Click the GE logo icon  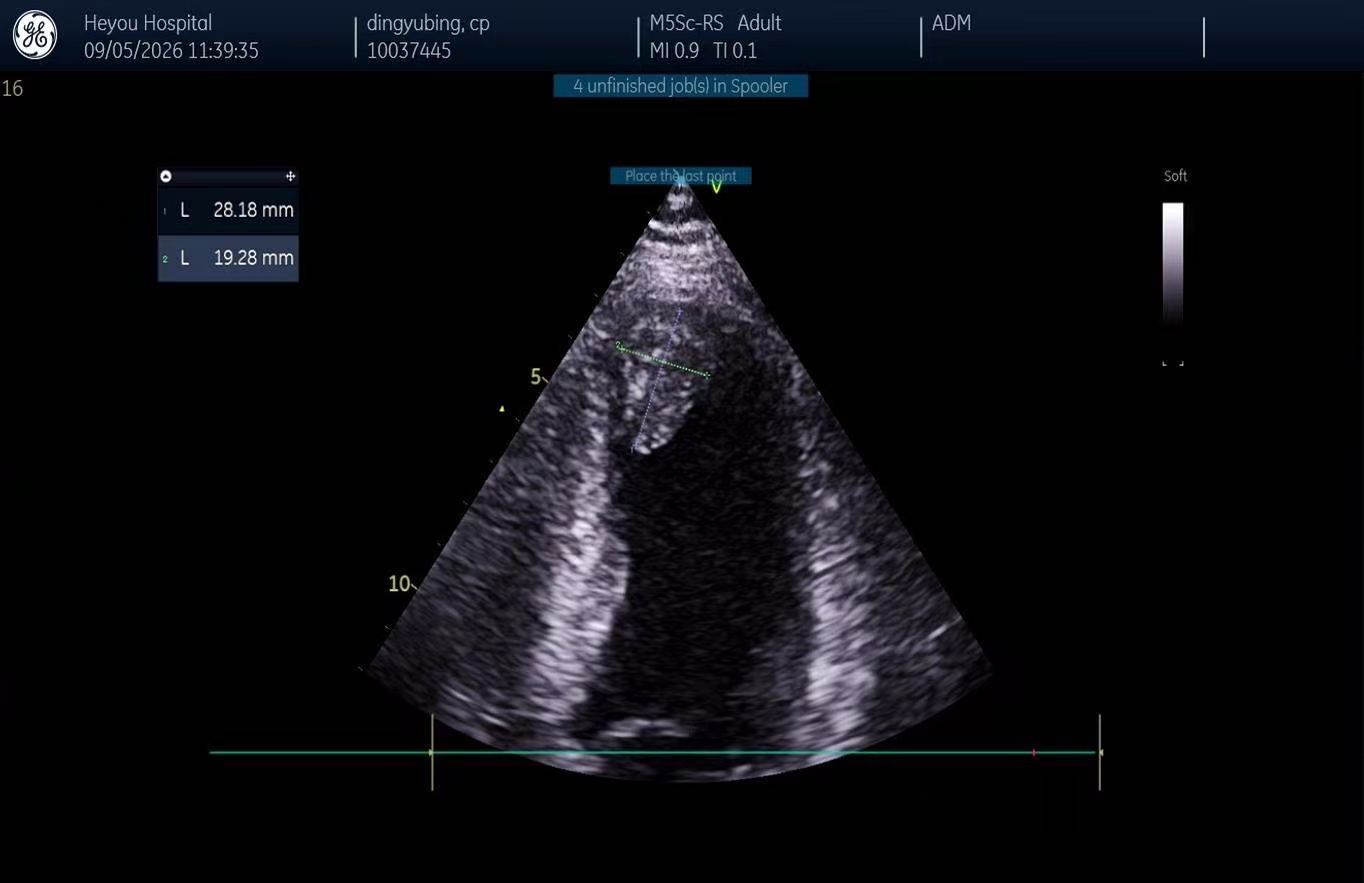(35, 35)
